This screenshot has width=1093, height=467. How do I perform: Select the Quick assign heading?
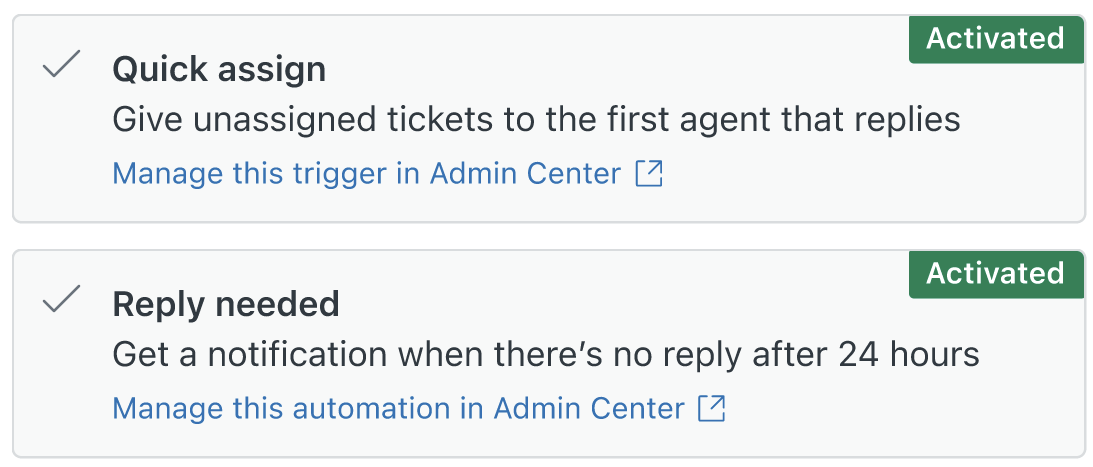219,70
